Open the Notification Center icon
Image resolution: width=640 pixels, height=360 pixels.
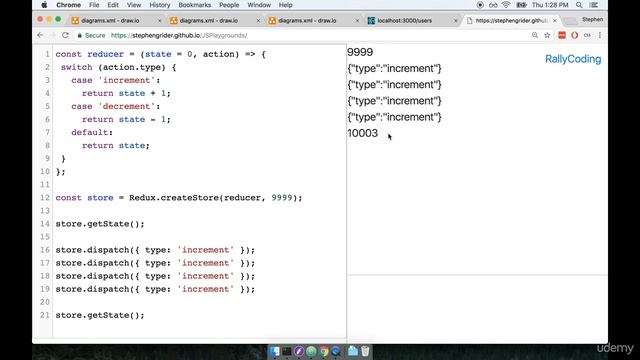point(594,5)
